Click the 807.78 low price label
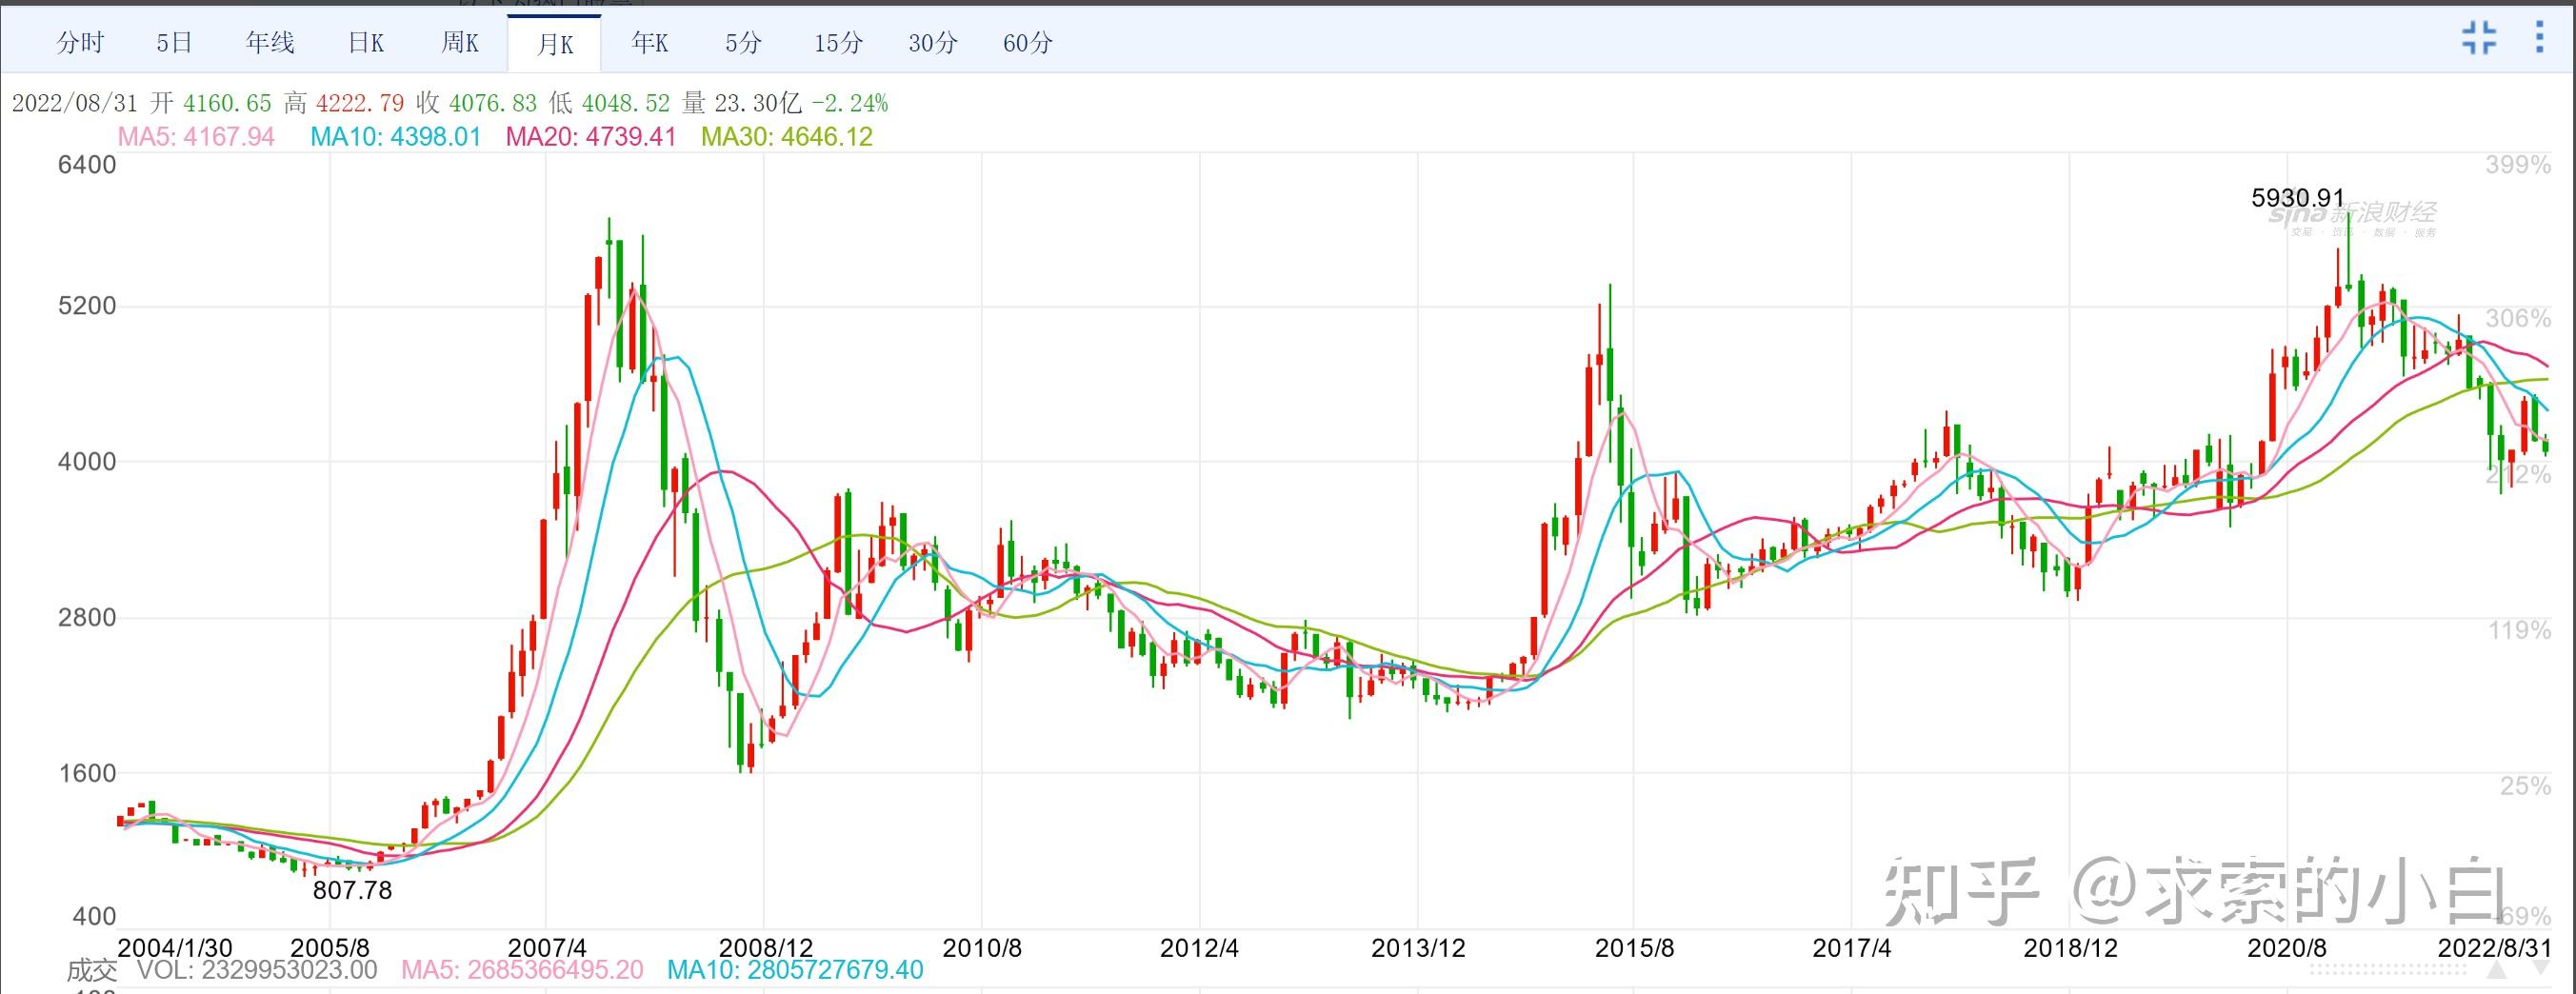Screen dimensions: 2576x994 click(352, 890)
